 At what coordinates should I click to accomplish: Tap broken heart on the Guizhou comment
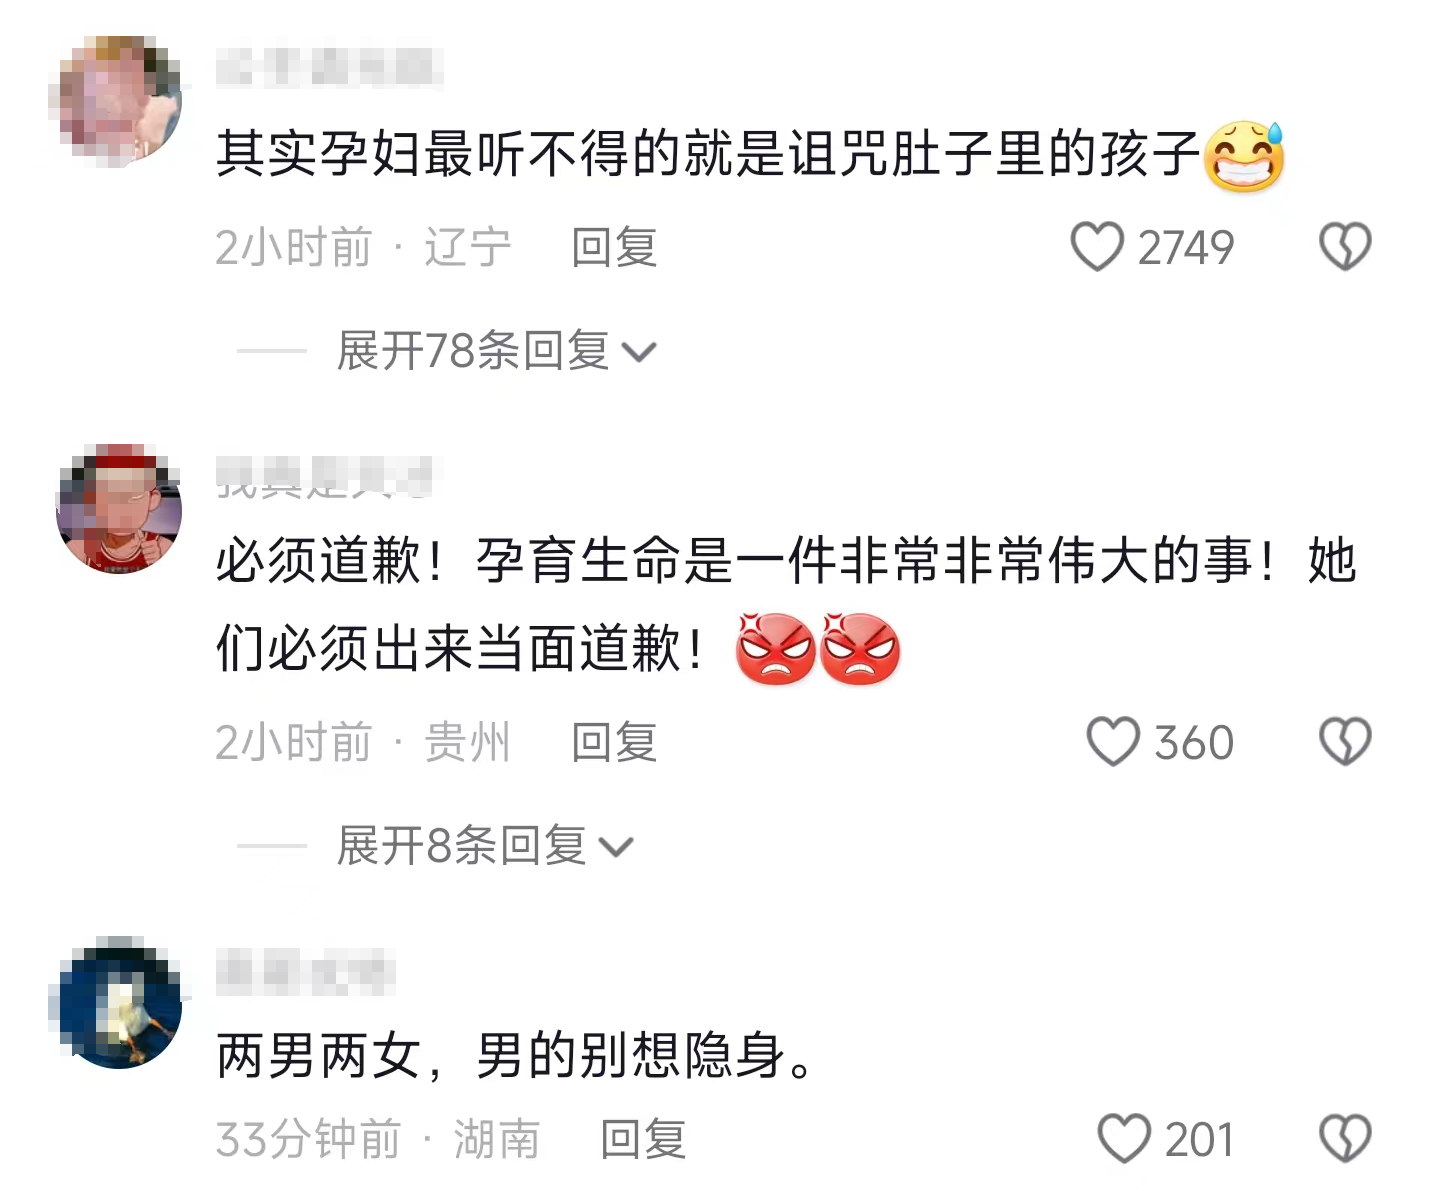(x=1345, y=742)
